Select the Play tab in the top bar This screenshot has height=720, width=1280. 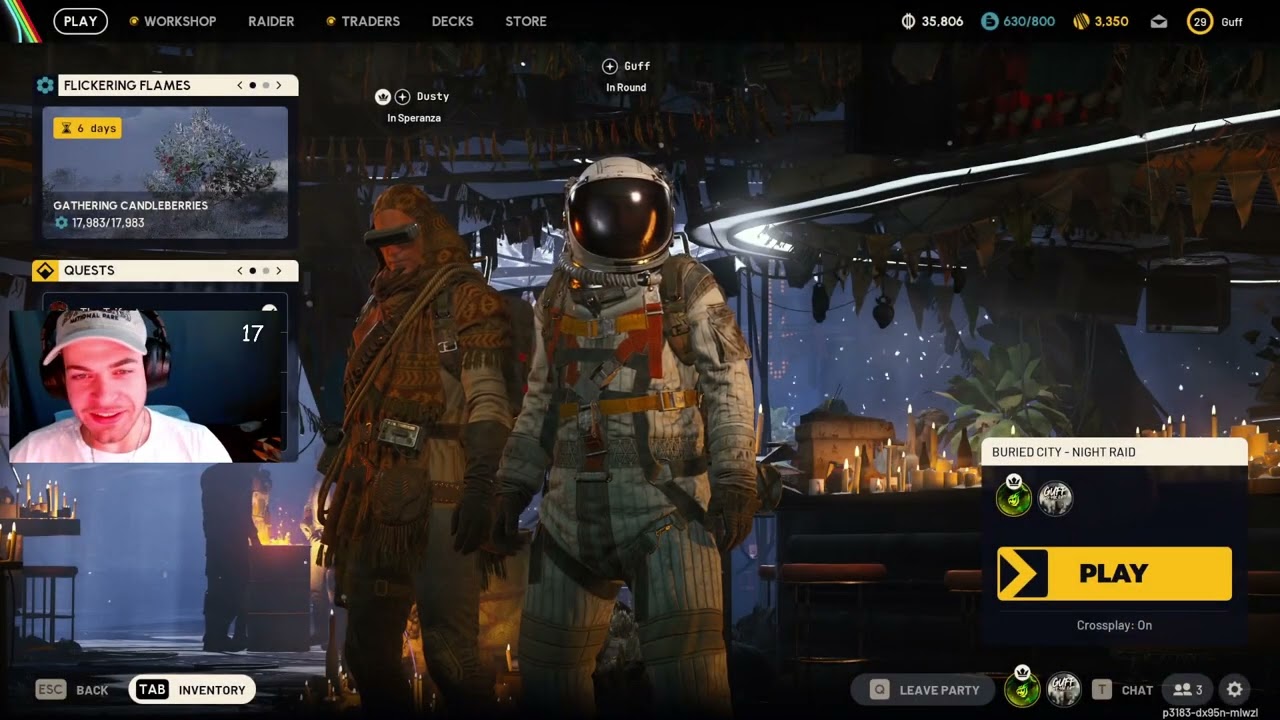80,21
